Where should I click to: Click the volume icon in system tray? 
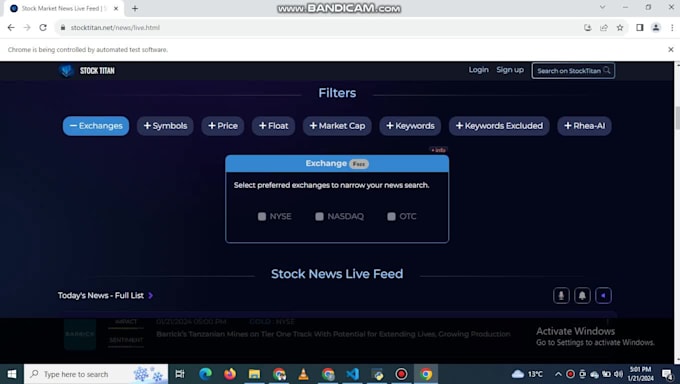click(x=618, y=374)
